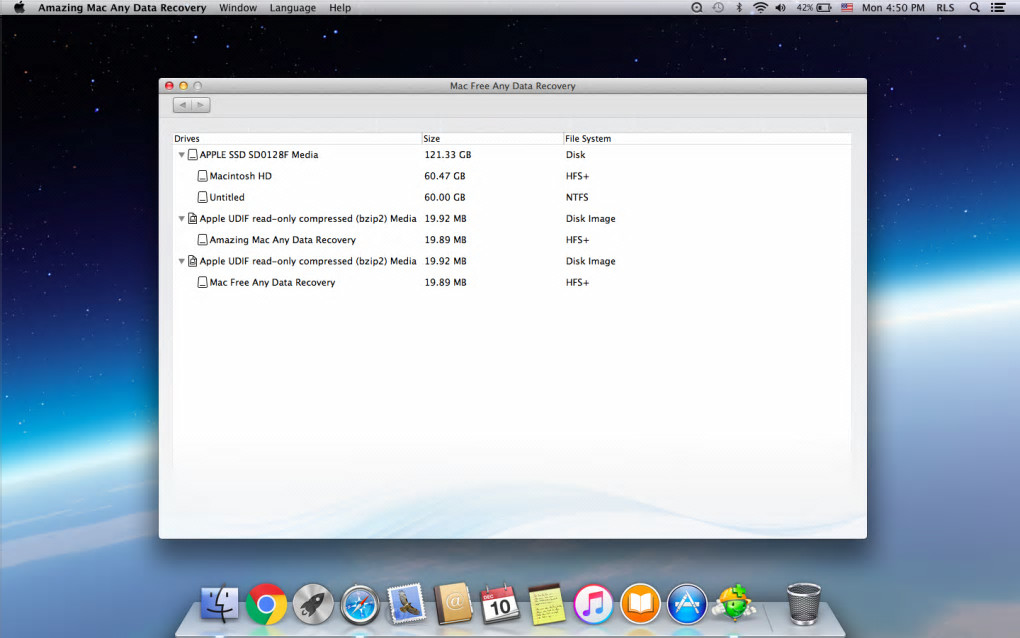
Task: Select the Untitled NTFS volume
Action: coord(512,197)
